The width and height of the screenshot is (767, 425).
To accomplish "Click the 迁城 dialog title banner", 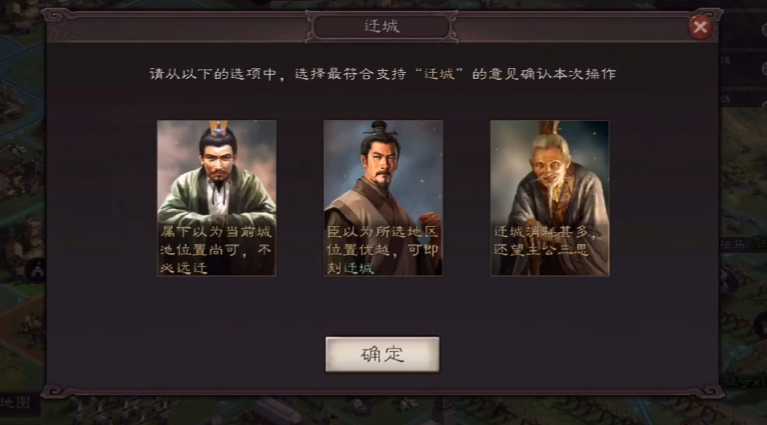I will coord(382,26).
